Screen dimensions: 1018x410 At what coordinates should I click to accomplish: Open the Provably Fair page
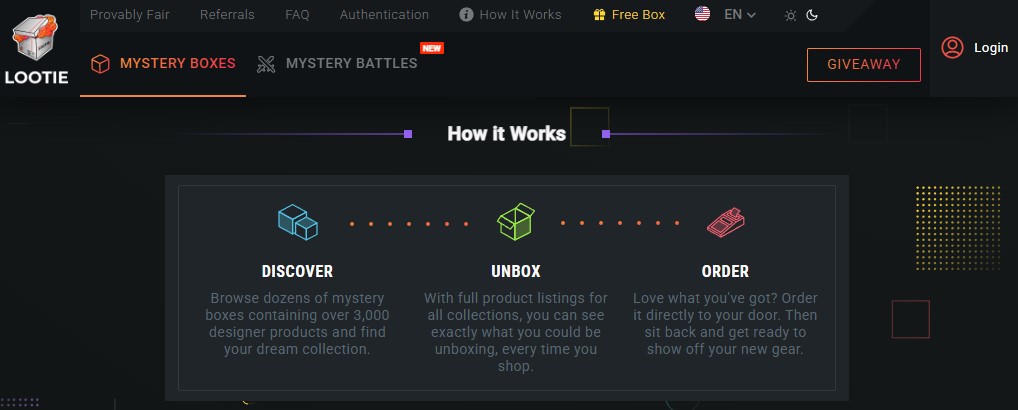(130, 14)
